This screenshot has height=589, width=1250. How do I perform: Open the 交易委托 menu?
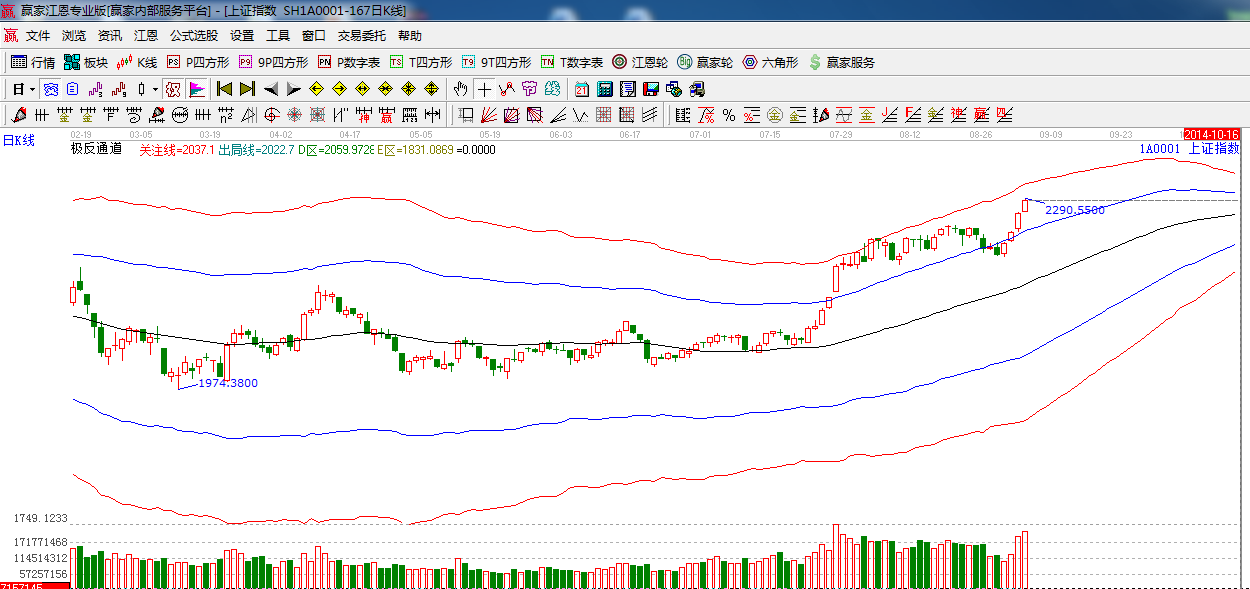point(361,36)
